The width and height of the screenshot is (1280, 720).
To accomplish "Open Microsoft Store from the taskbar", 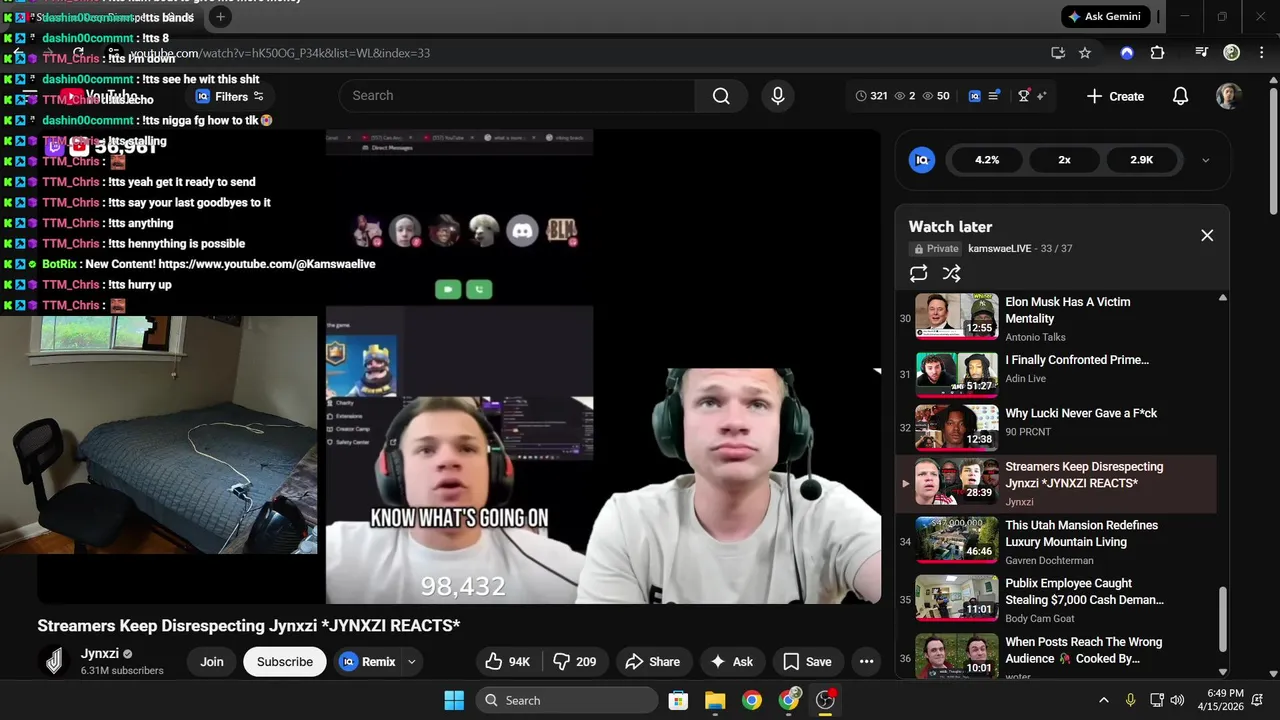I will point(678,700).
